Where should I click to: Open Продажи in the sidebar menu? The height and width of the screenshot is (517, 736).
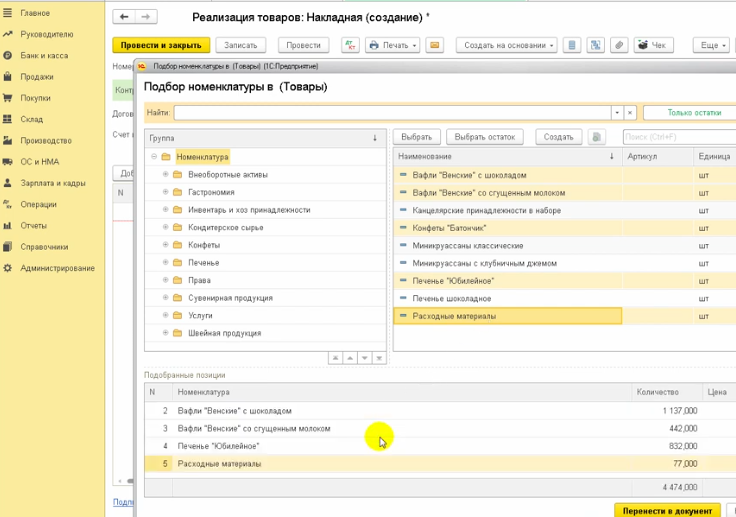pyautogui.click(x=36, y=76)
